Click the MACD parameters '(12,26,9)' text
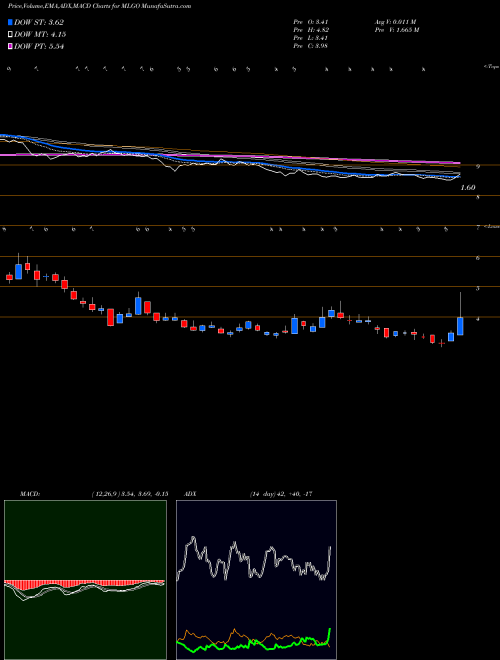This screenshot has height=660, width=500. (104, 494)
